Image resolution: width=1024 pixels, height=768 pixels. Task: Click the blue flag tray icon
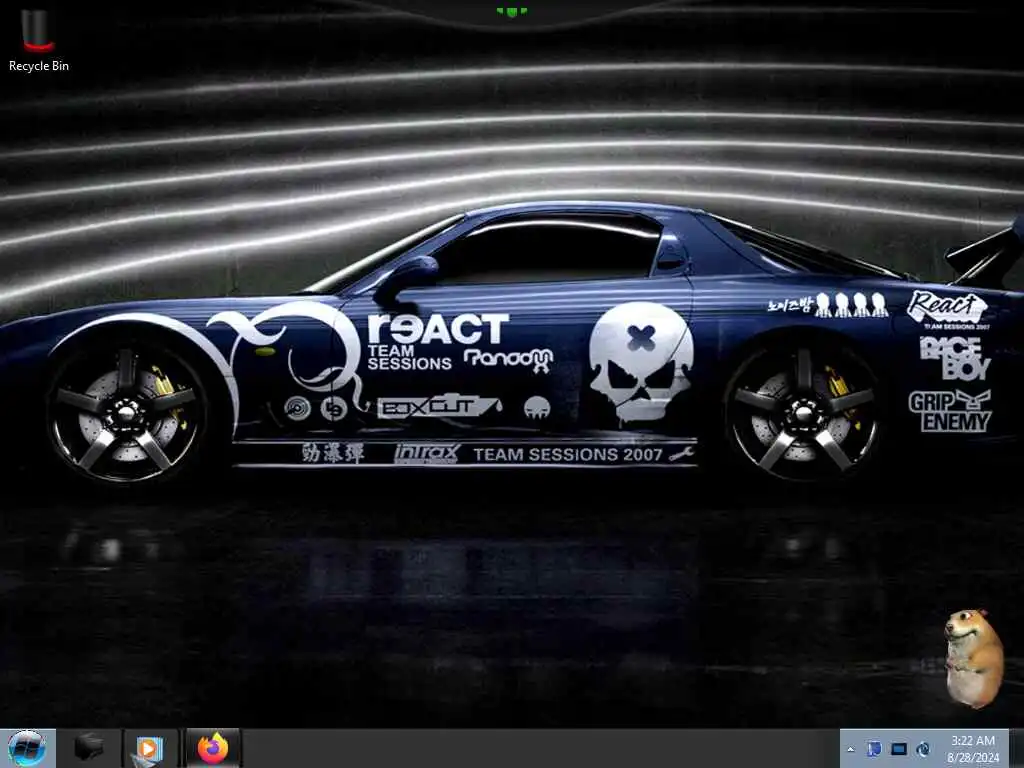874,749
